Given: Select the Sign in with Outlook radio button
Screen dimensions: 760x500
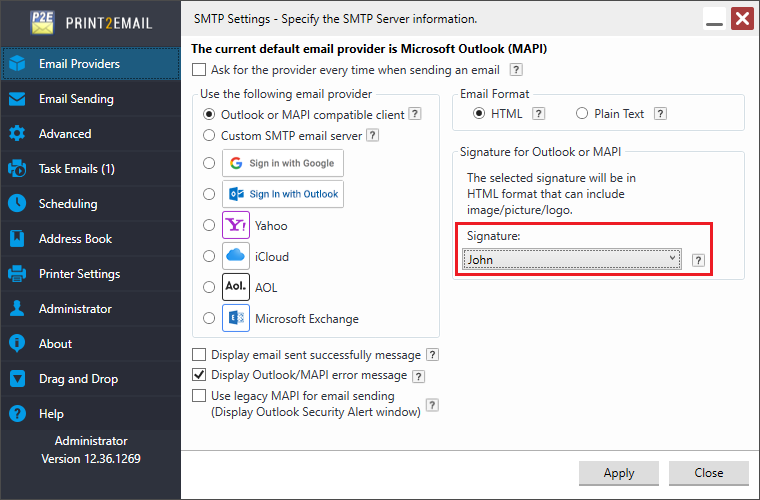Looking at the screenshot, I should click(x=209, y=194).
